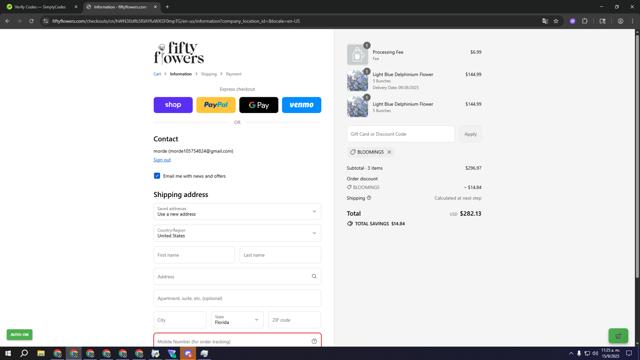The height and width of the screenshot is (360, 640).
Task: Click the Sign out link under Contact
Action: pyautogui.click(x=162, y=160)
